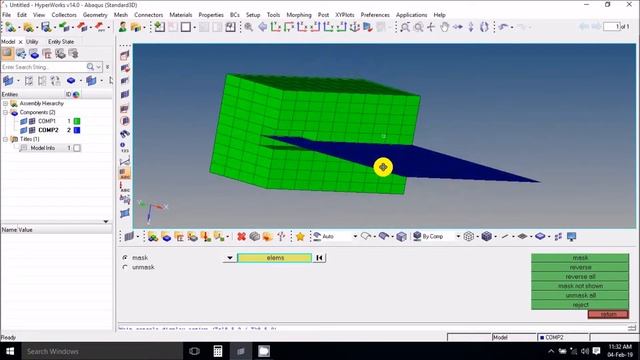Open the Auto selection mode dropdown

[x=355, y=236]
